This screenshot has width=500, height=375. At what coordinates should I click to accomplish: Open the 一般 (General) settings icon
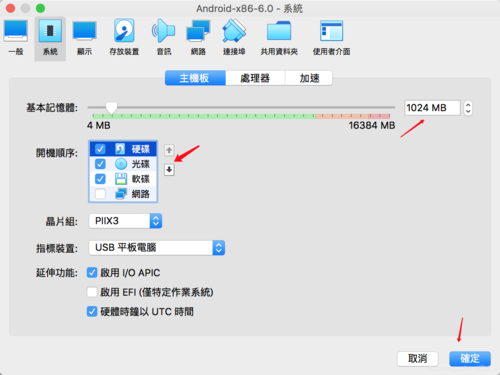pyautogui.click(x=16, y=37)
